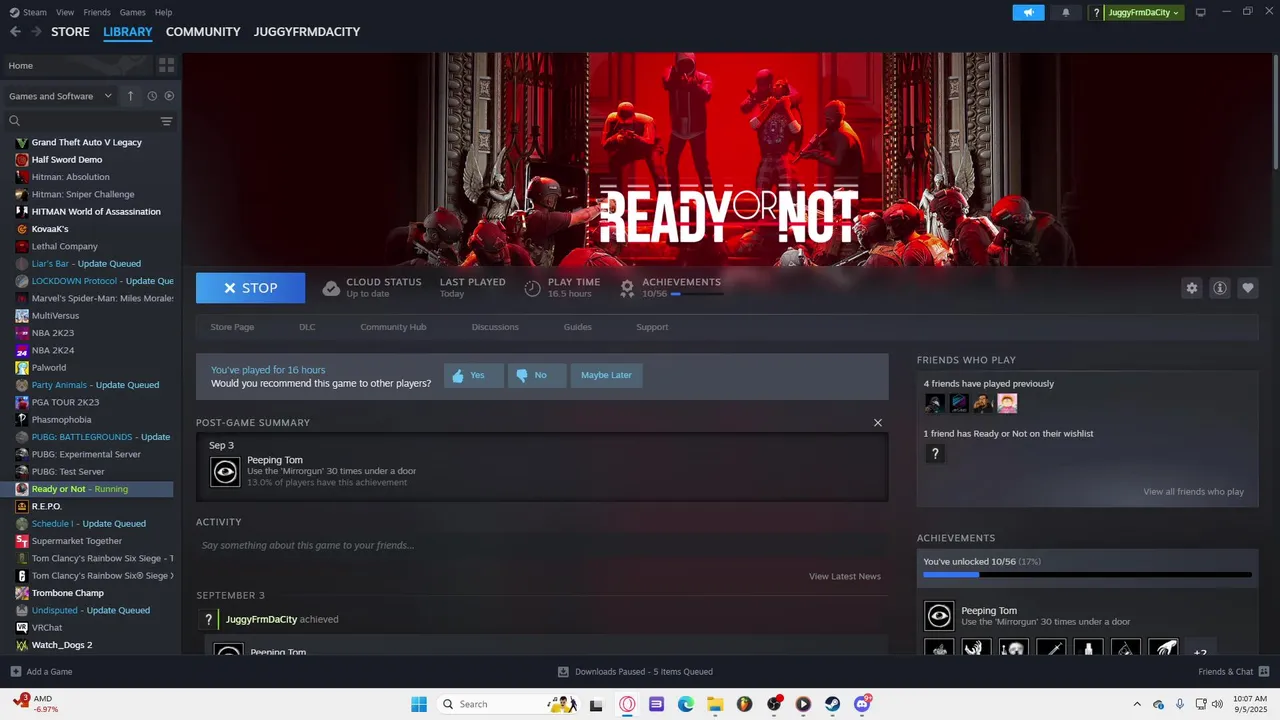This screenshot has height=720, width=1280.
Task: Show hidden system tray icons
Action: pyautogui.click(x=1136, y=704)
